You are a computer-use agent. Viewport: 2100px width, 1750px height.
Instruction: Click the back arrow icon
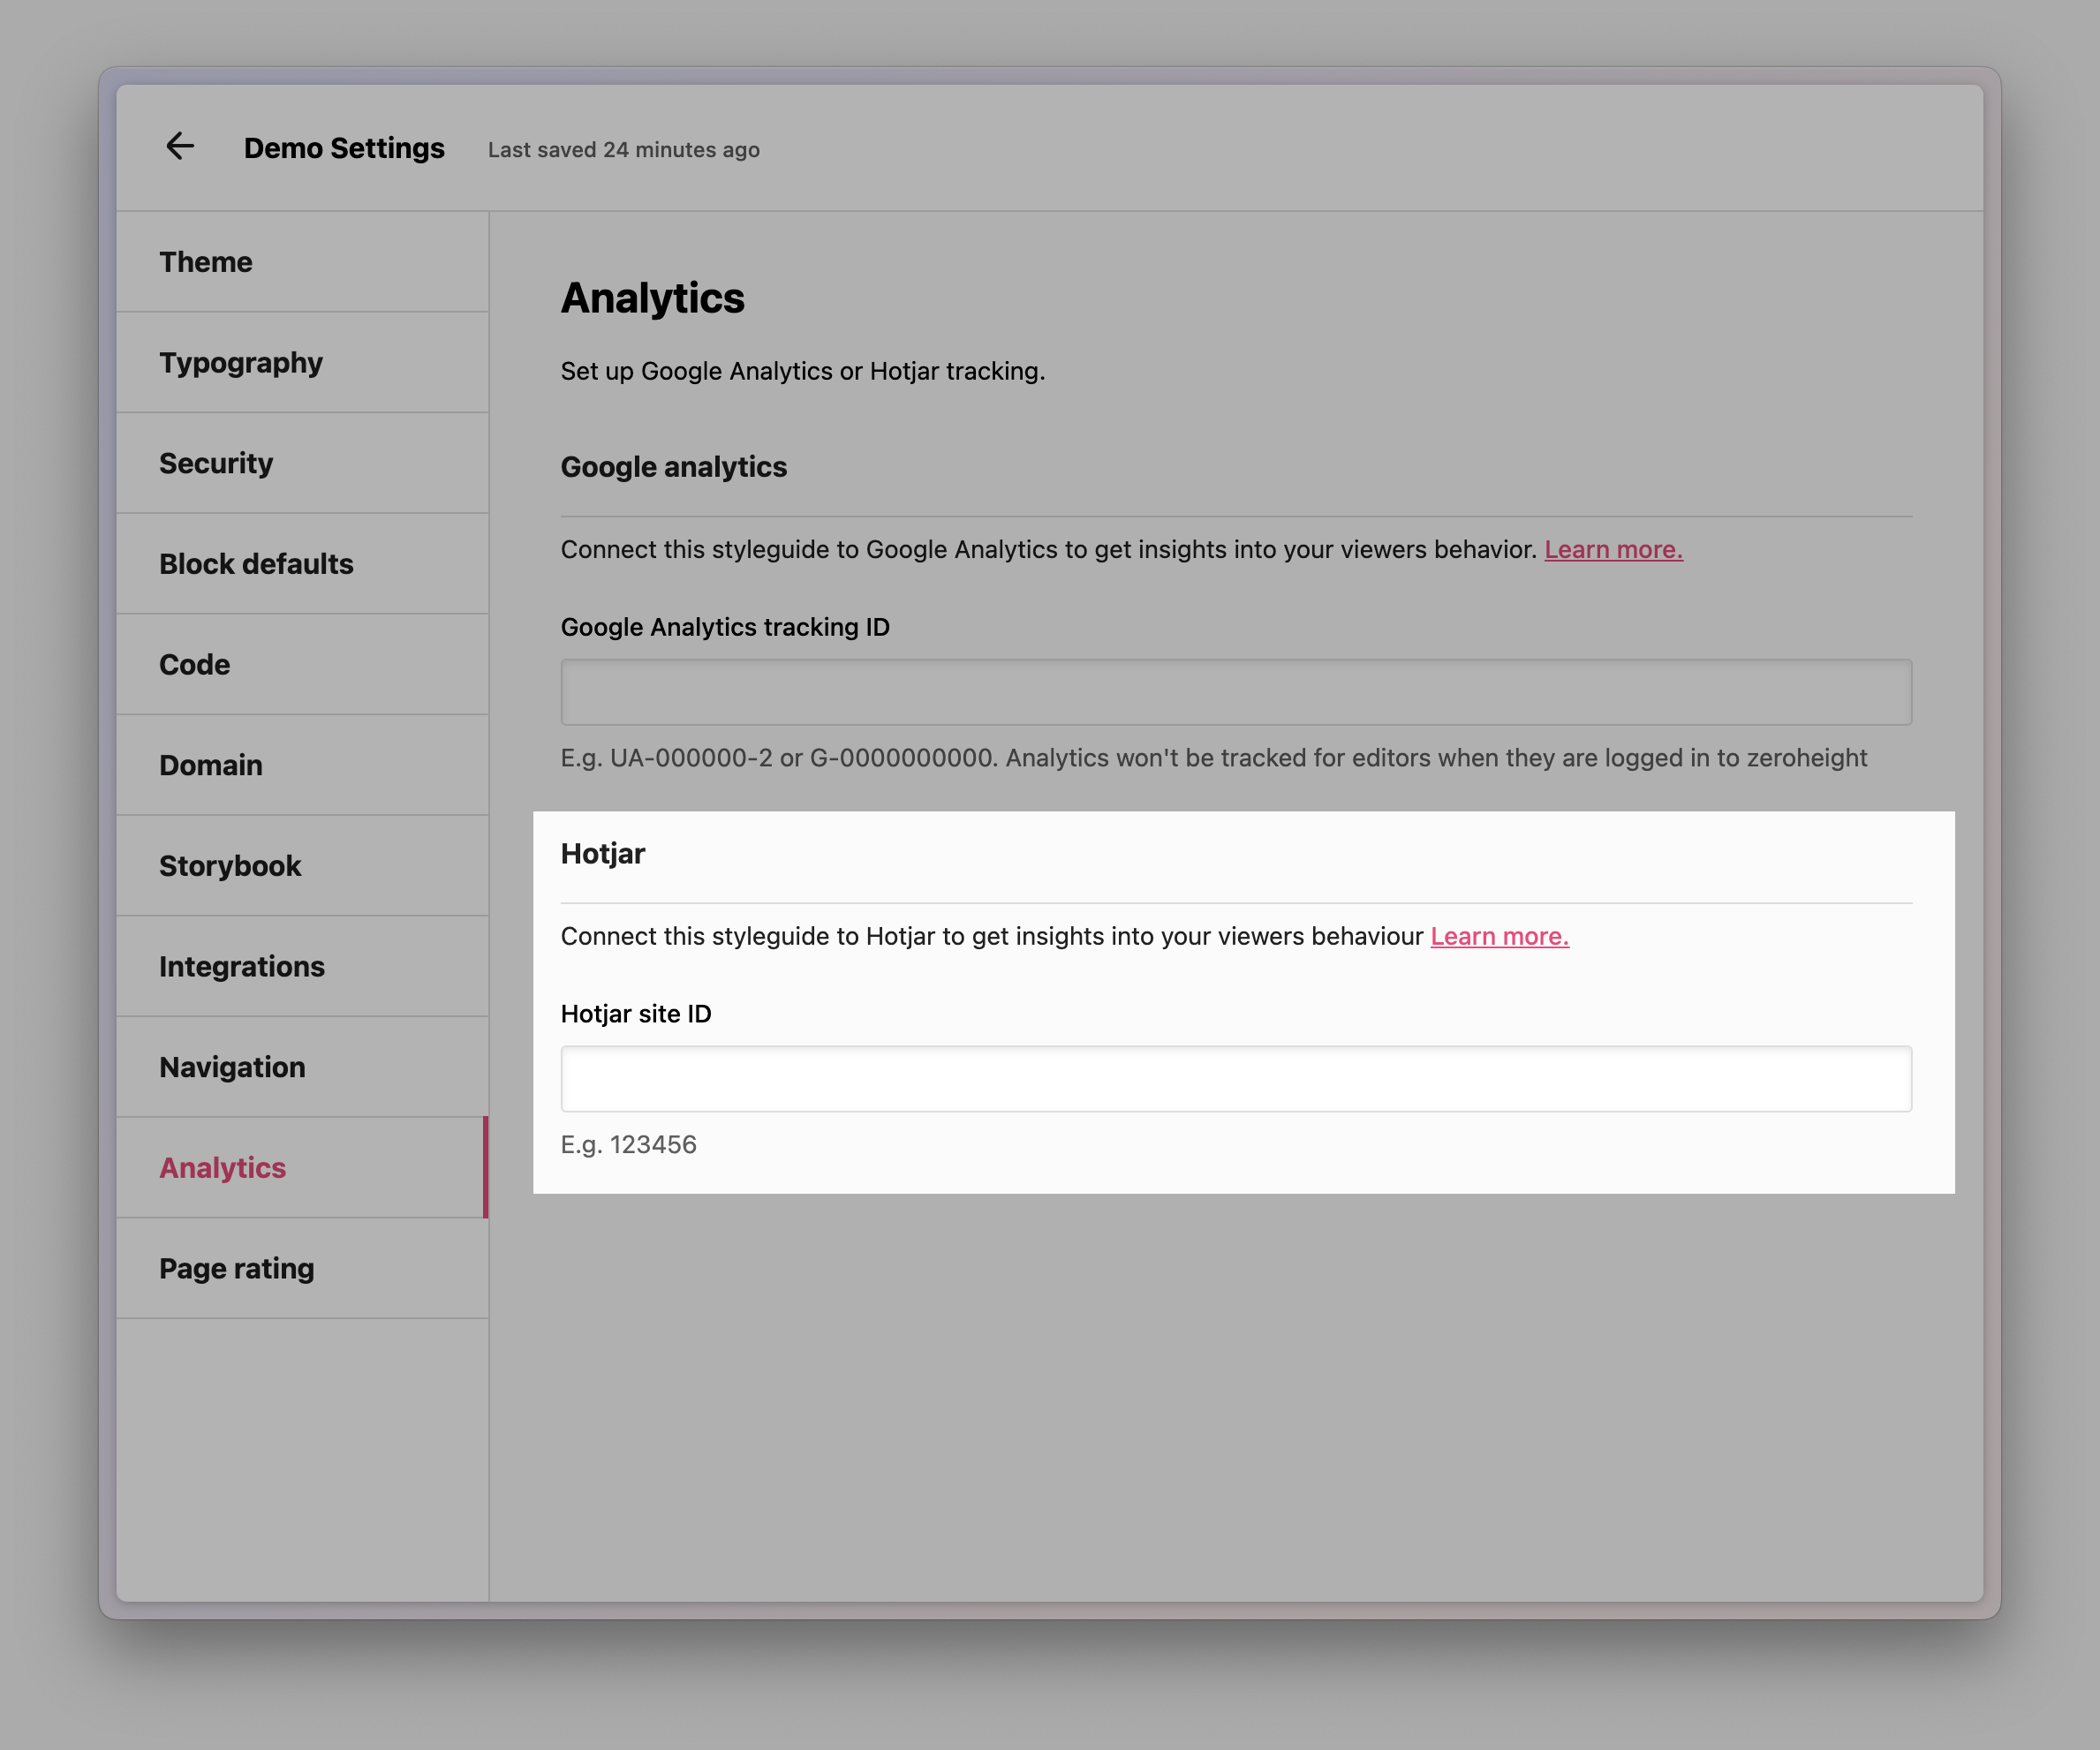coord(180,147)
